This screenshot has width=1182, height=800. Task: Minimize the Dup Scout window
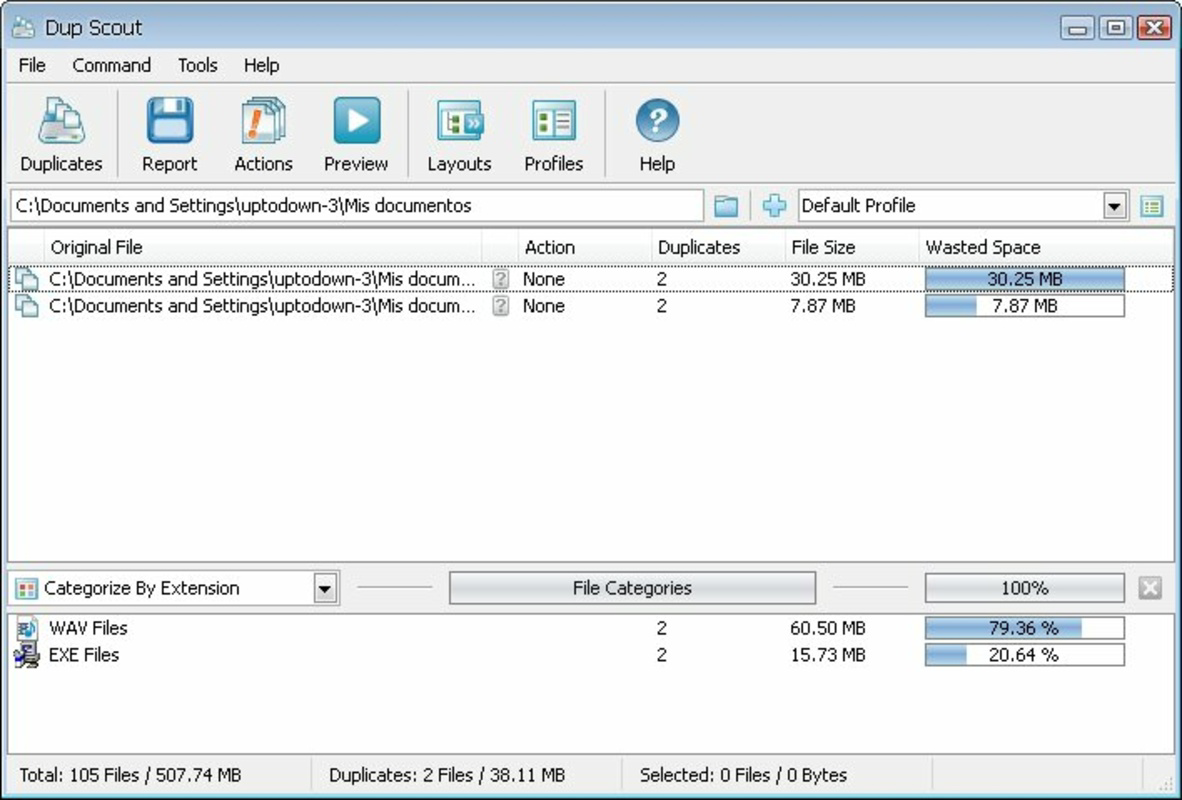[1078, 28]
